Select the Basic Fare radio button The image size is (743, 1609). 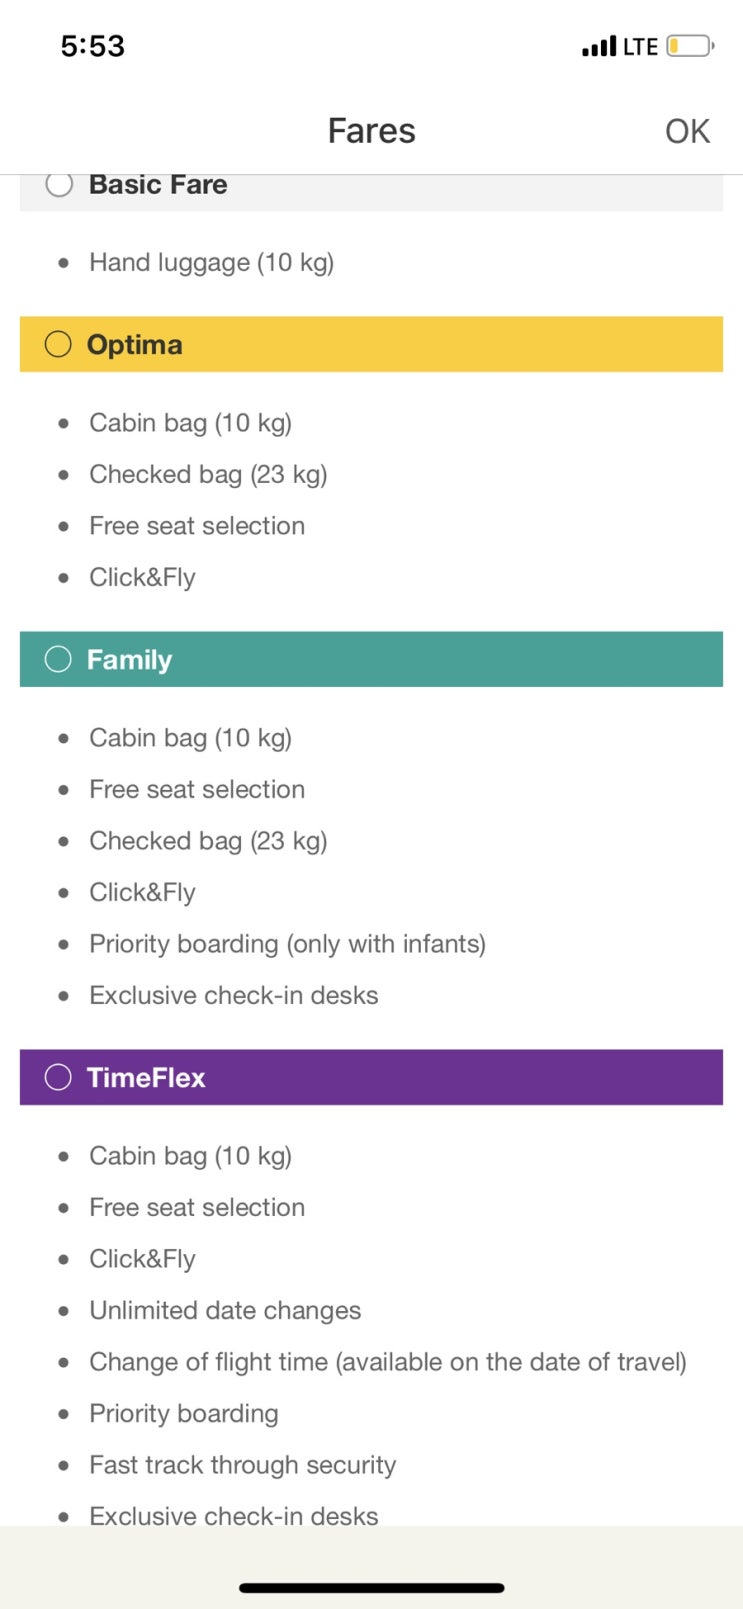(59, 185)
